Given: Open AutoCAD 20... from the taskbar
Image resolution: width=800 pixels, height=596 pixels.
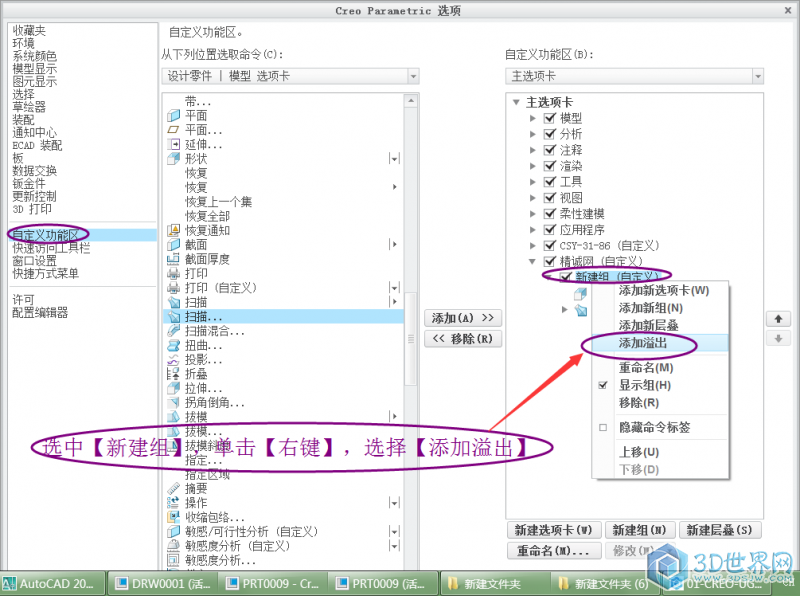Looking at the screenshot, I should click(x=53, y=583).
